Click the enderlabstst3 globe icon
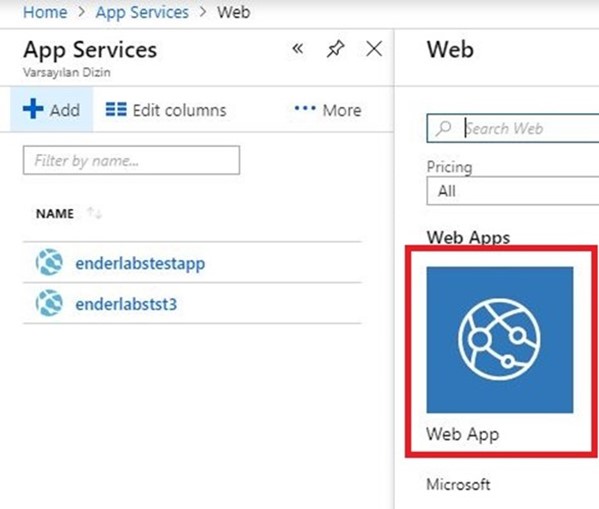This screenshot has height=509, width=599. (x=49, y=303)
